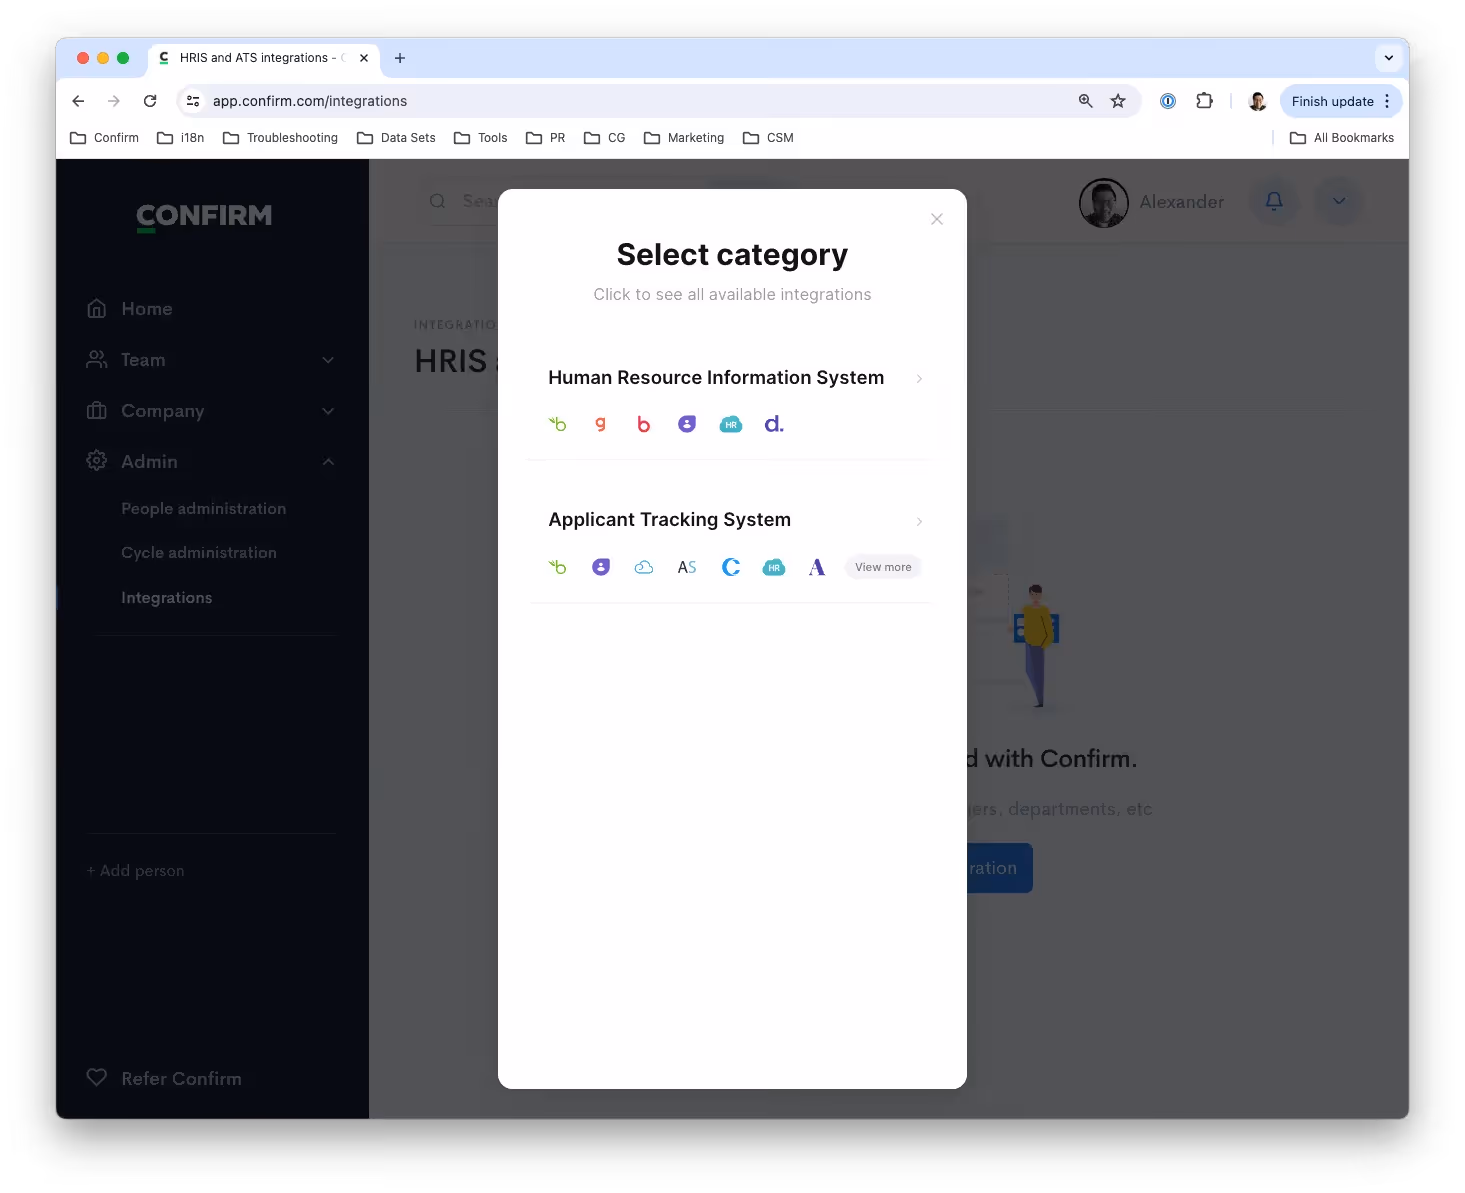The image size is (1465, 1193).
Task: Click Alexander's profile avatar
Action: (1103, 202)
